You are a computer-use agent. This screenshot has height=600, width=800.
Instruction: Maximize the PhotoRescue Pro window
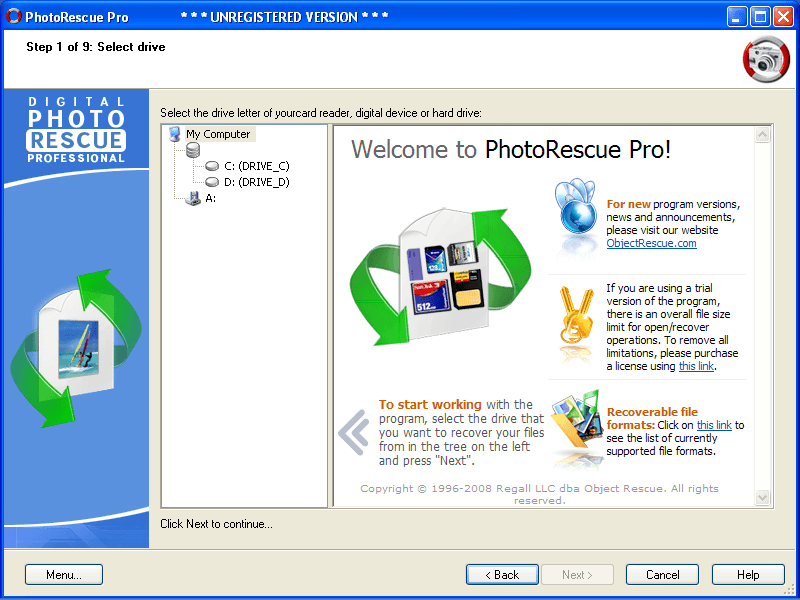(760, 17)
